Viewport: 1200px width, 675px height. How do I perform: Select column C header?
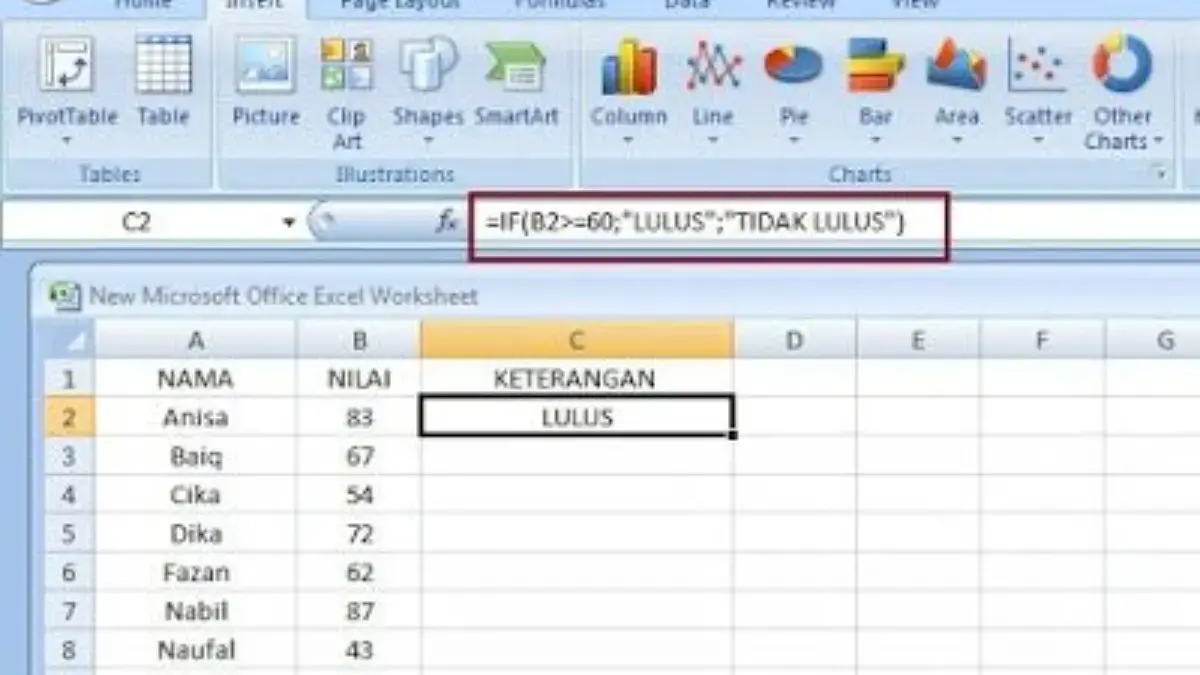click(577, 342)
